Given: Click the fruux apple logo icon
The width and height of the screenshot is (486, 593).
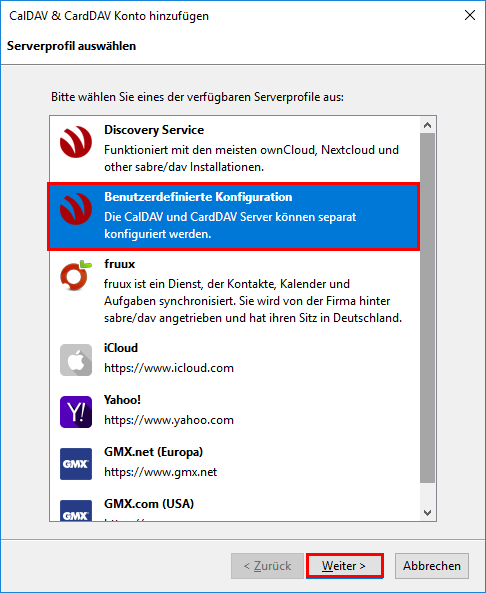Looking at the screenshot, I should pos(76,276).
